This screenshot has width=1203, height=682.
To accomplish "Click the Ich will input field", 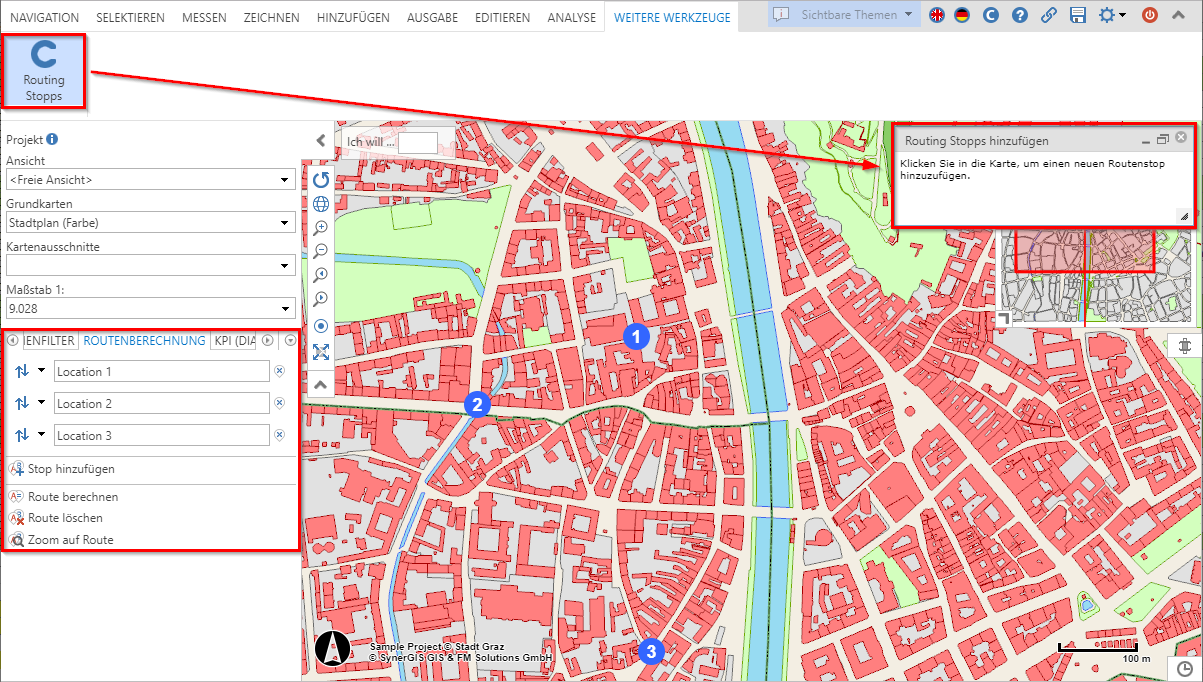I will (x=418, y=142).
